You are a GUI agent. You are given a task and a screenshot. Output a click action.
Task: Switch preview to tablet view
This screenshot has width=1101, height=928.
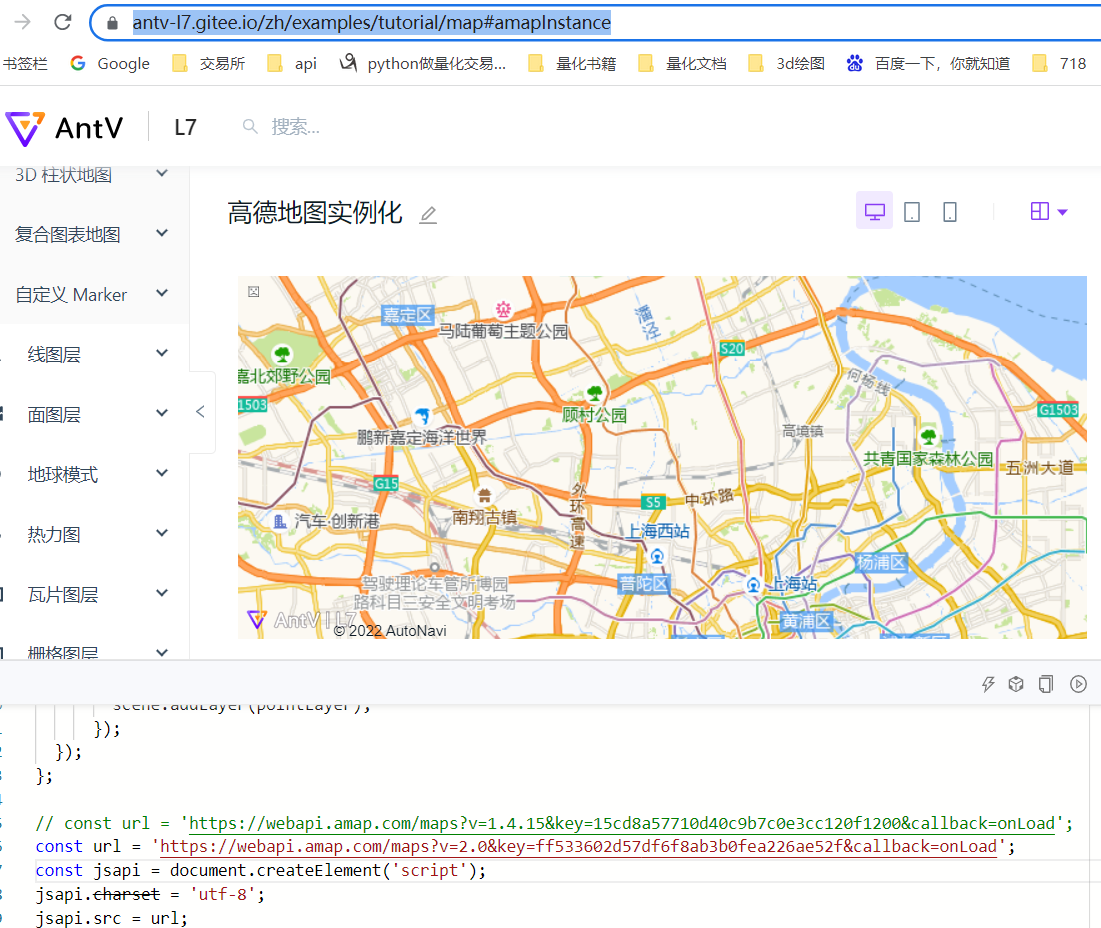911,211
